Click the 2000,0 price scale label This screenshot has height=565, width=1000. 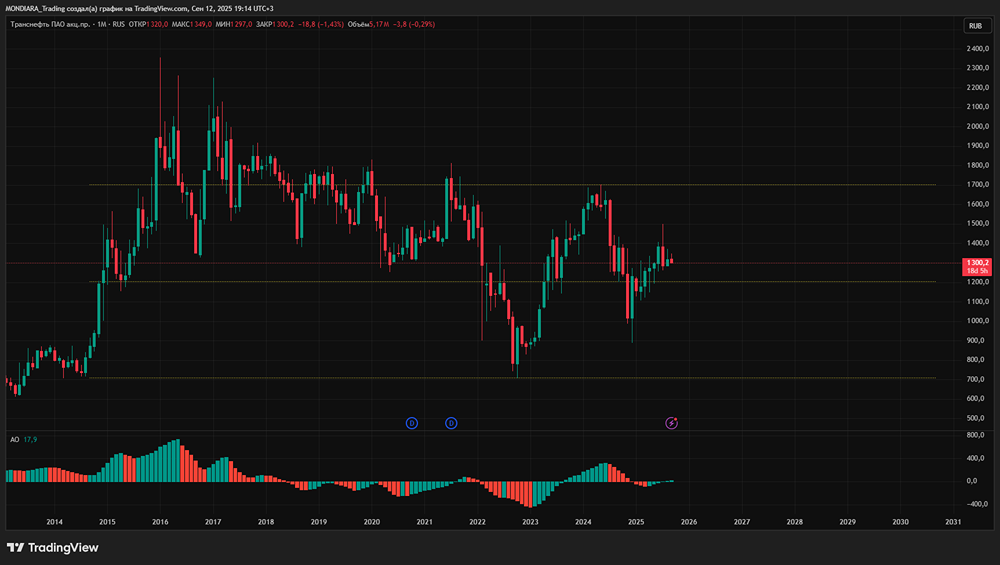click(x=978, y=126)
